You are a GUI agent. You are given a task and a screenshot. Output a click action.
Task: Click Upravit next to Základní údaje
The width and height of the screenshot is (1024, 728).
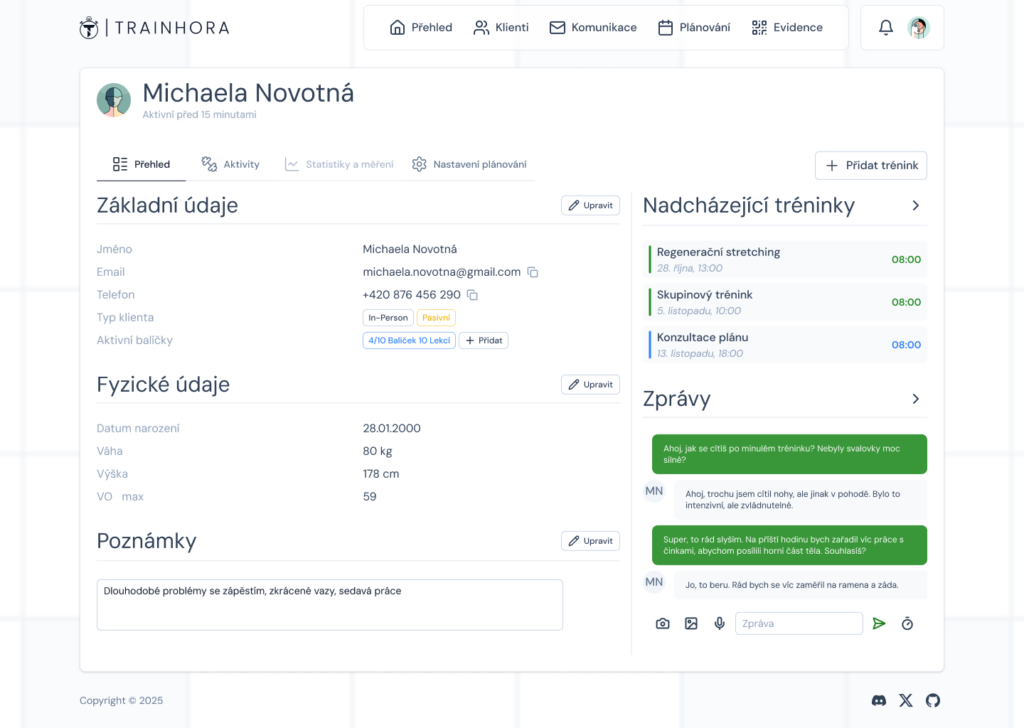click(x=590, y=206)
